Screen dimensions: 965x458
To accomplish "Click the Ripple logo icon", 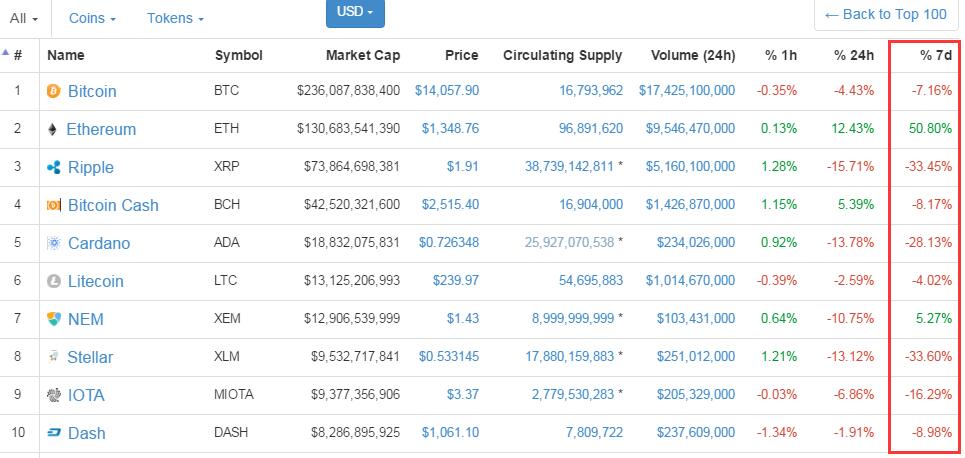I will pyautogui.click(x=54, y=167).
